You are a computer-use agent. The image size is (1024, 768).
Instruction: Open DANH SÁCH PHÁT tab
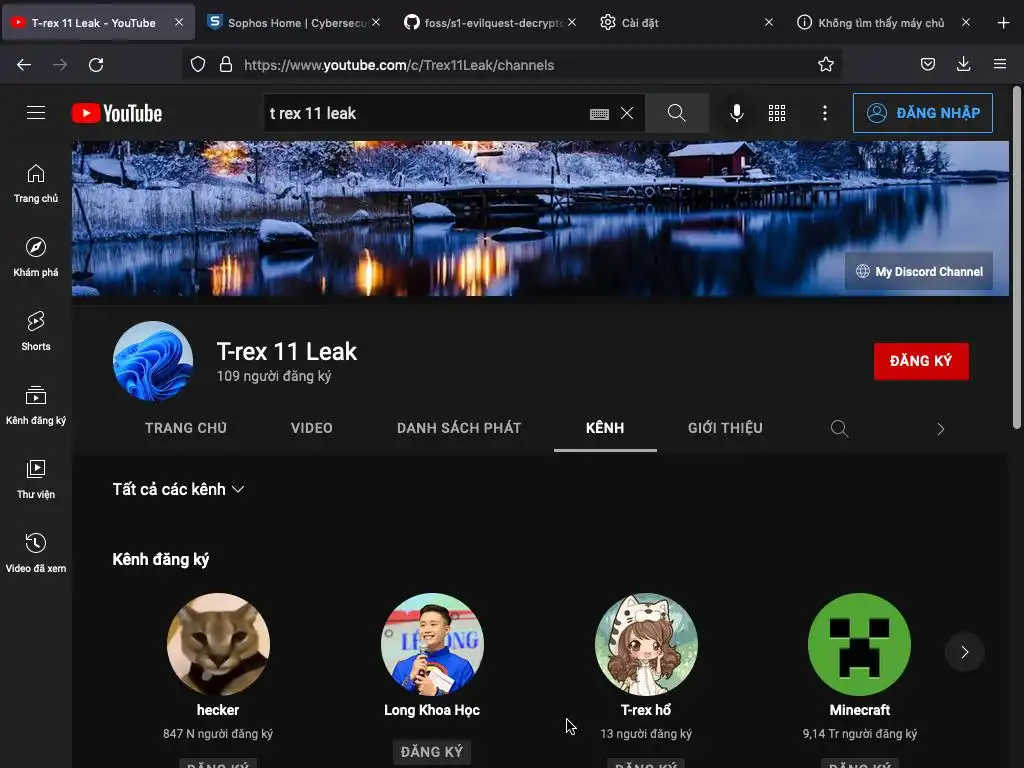tap(459, 428)
